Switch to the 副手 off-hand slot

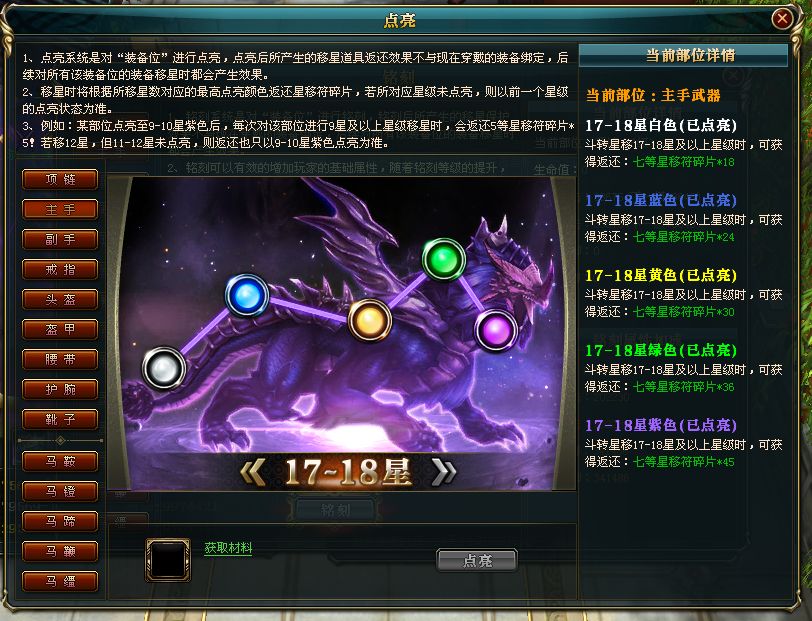click(60, 239)
